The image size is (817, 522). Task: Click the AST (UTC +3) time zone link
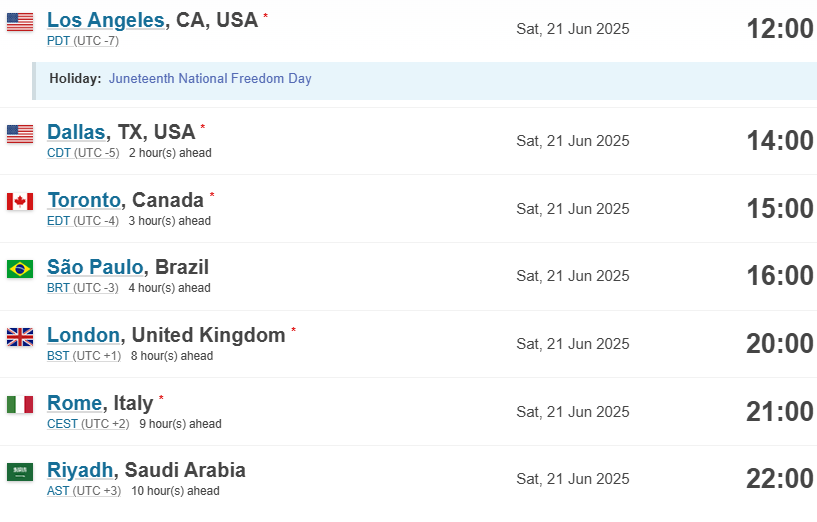point(84,491)
